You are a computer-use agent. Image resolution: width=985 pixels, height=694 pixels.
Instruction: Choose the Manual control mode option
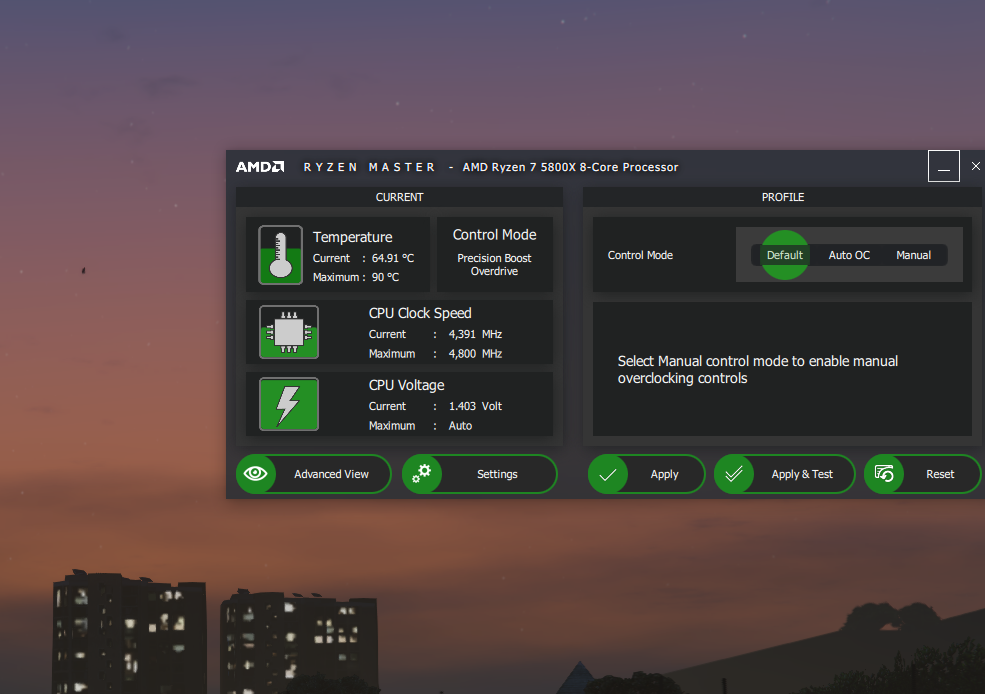coord(913,255)
